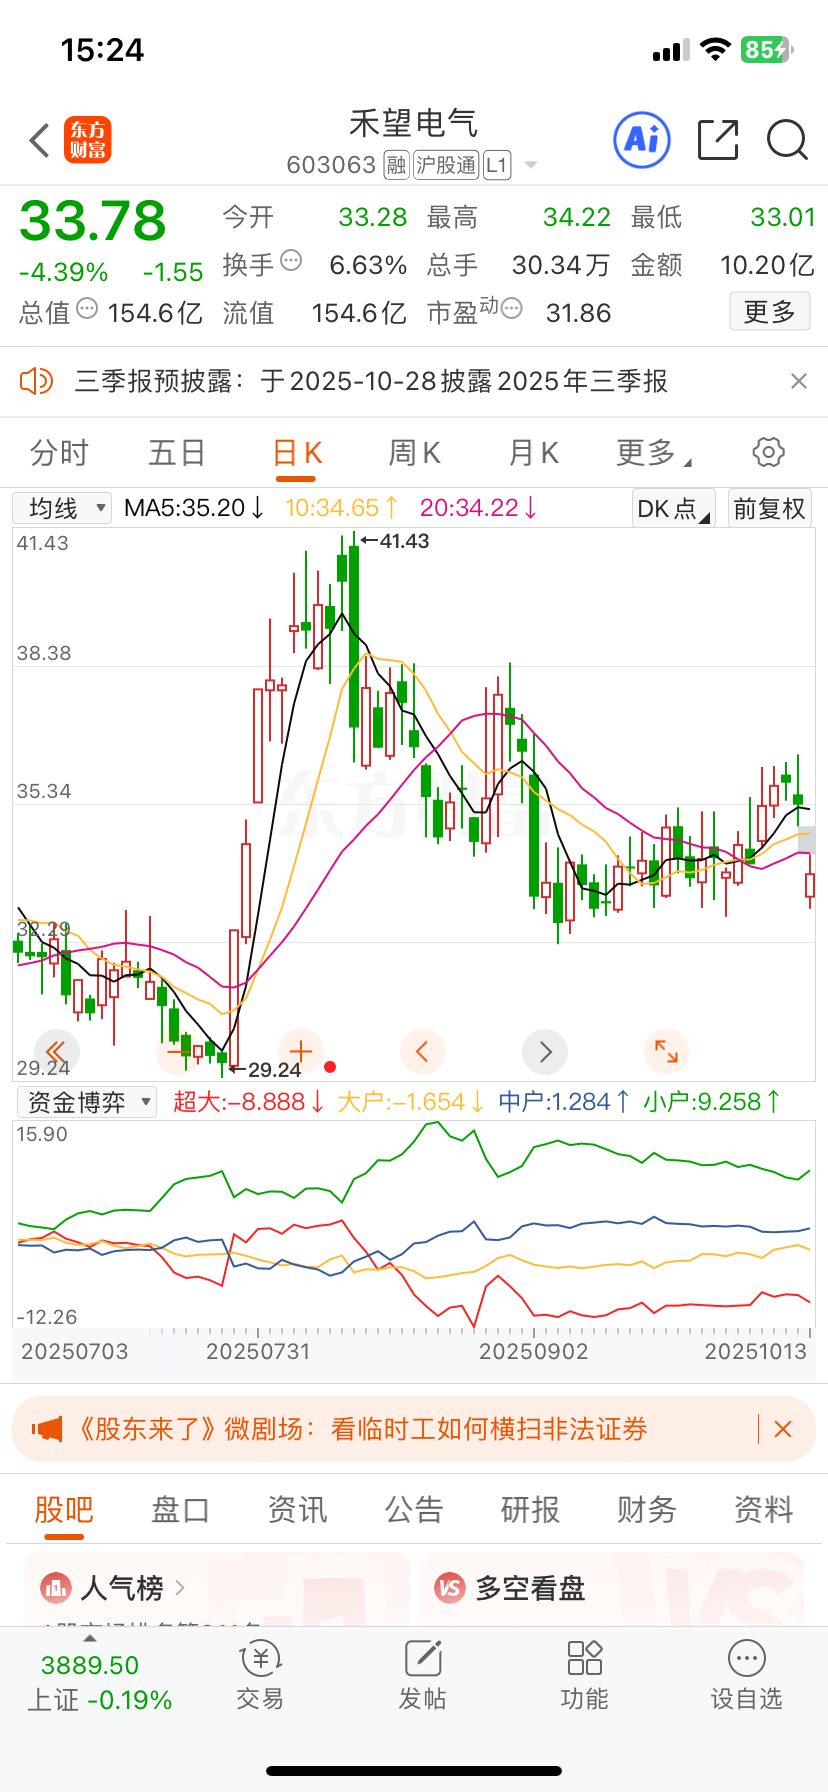Tap the speaker announcement icon
Viewport: 828px width, 1792px height.
36,381
